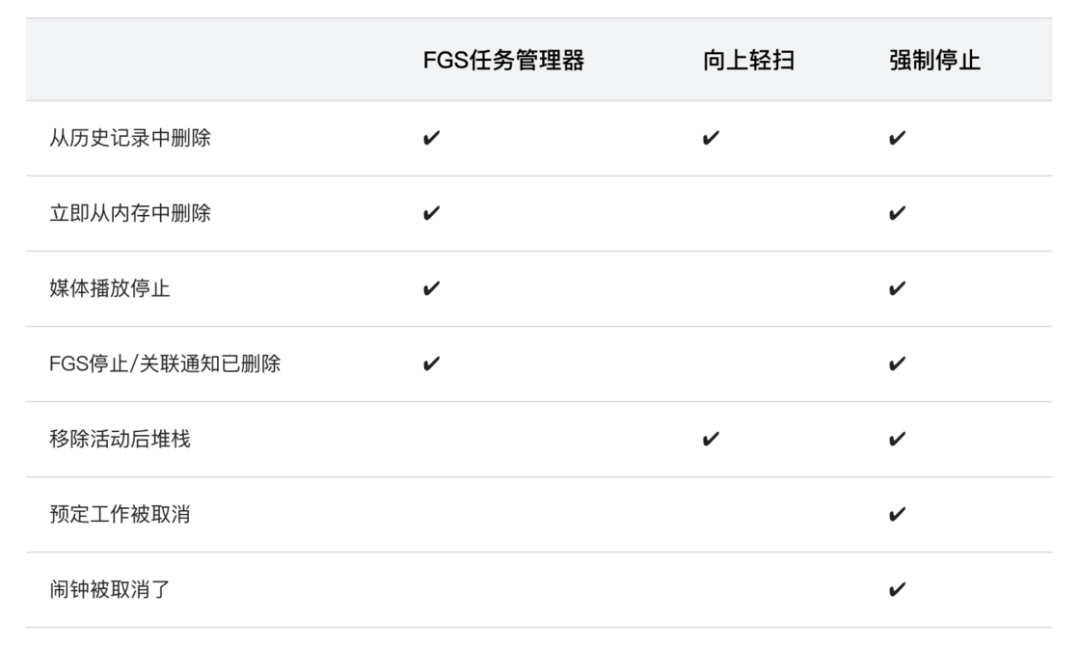Select the 向上轻扫 column header
Image resolution: width=1080 pixels, height=647 pixels.
(x=748, y=61)
